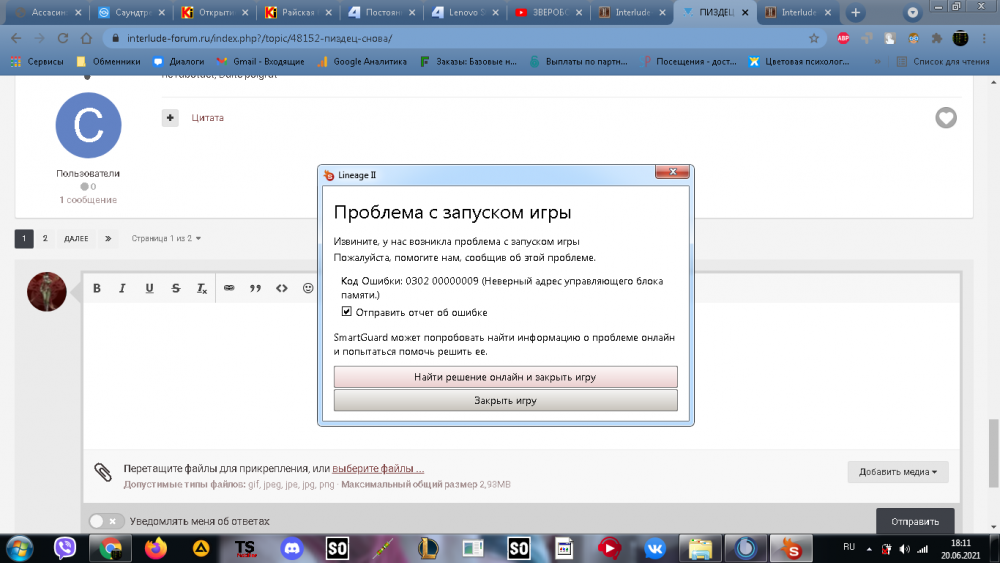Click the page vertical scrollbar thumb
1000x563 pixels.
click(x=993, y=453)
